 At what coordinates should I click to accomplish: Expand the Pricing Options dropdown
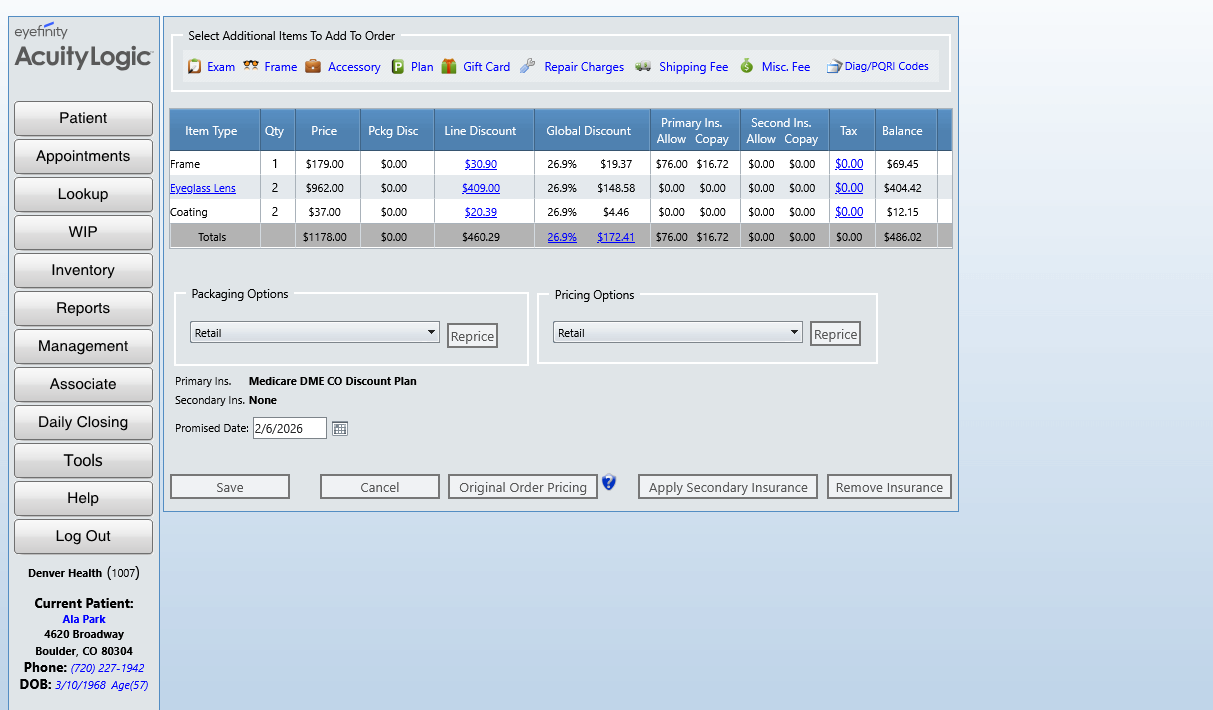677,333
